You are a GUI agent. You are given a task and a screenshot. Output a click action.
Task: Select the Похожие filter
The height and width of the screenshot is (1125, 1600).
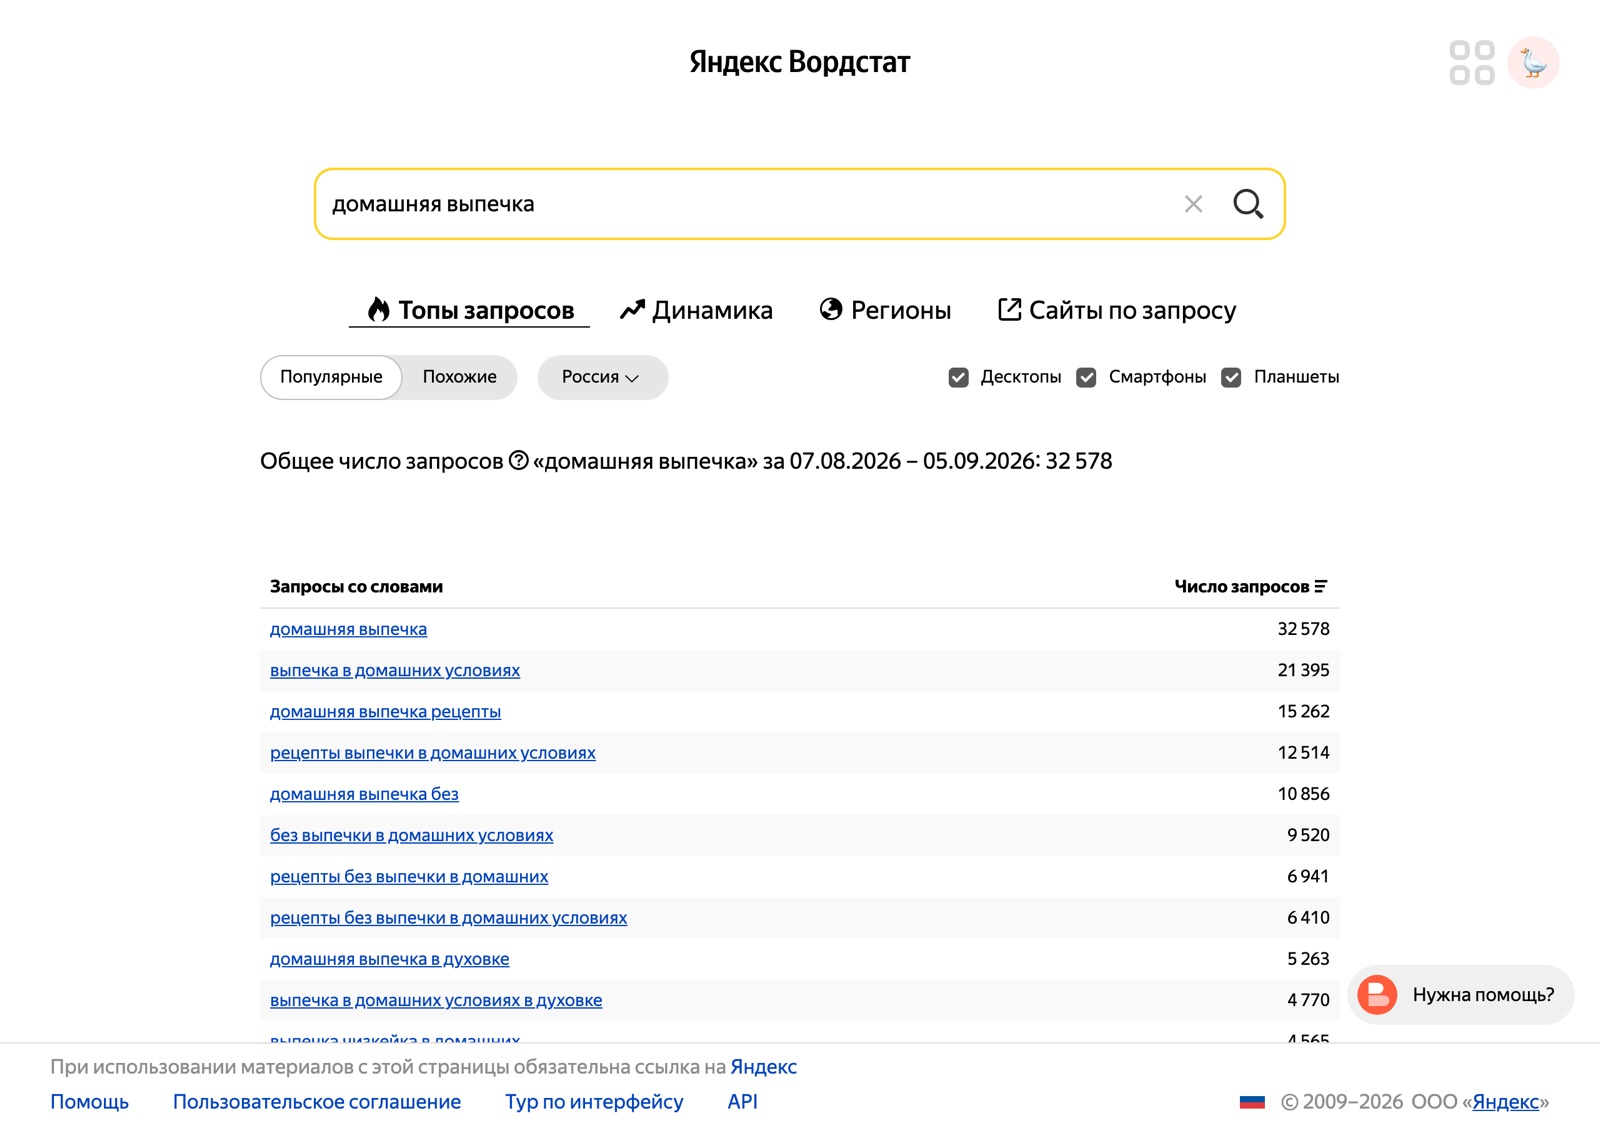click(x=459, y=377)
